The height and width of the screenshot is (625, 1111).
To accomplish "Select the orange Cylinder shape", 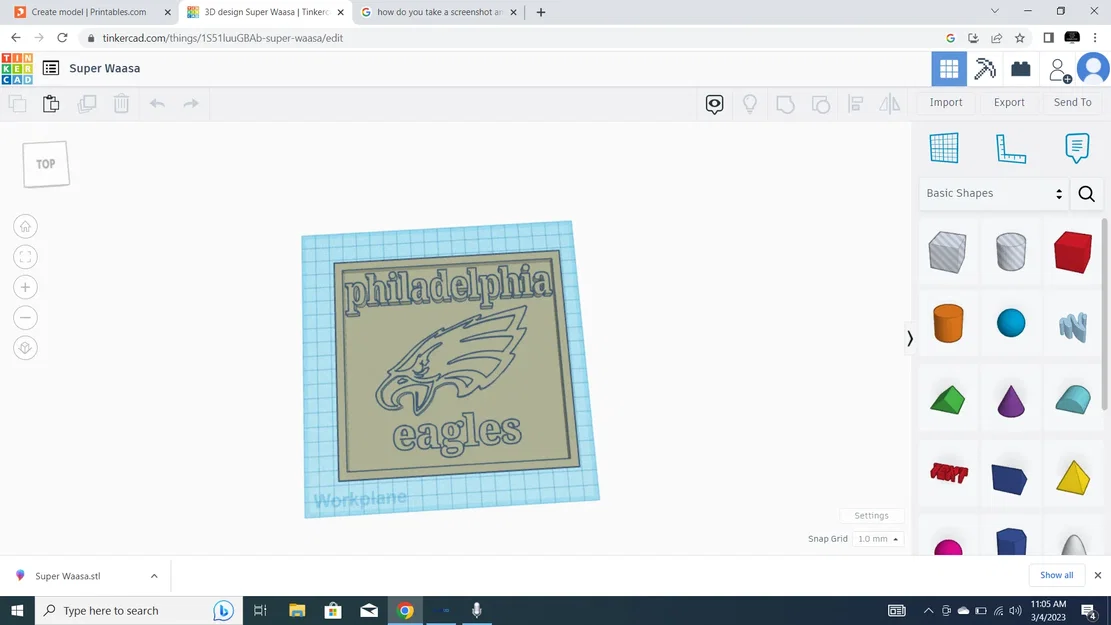I will coord(948,324).
